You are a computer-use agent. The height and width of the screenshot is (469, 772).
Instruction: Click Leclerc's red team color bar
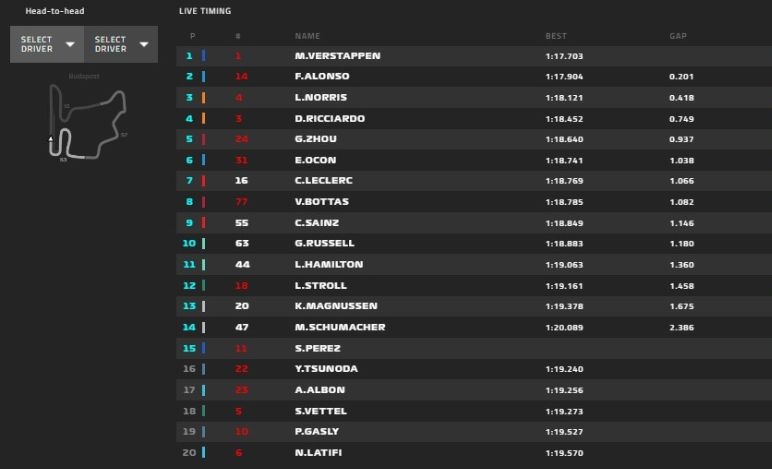(204, 181)
